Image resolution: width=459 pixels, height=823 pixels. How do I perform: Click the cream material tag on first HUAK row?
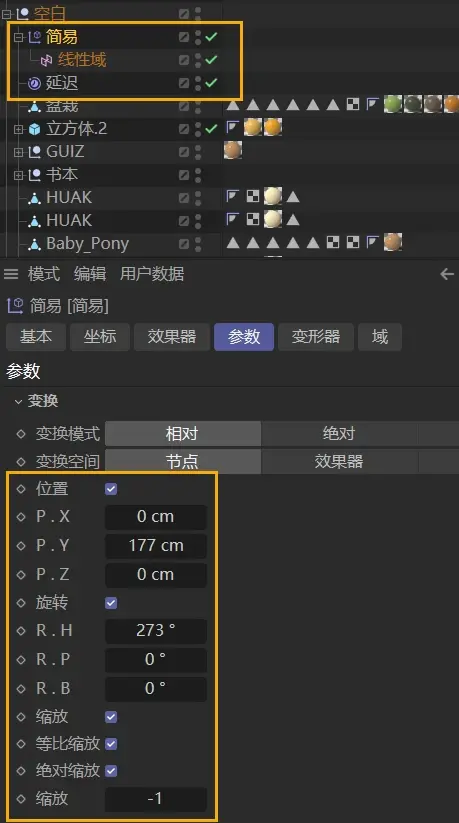[x=273, y=196]
